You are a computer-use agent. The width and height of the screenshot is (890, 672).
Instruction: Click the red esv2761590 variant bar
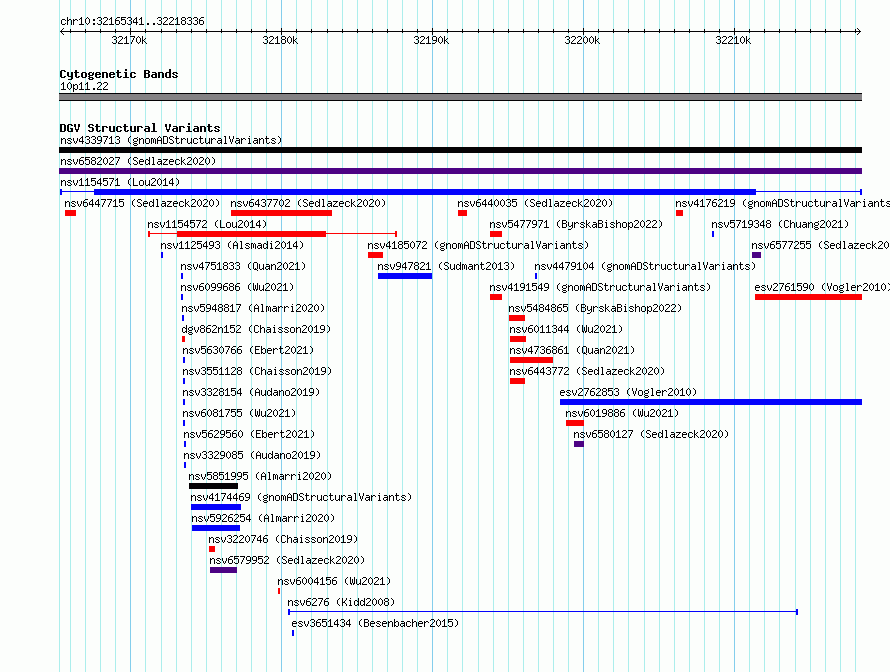pyautogui.click(x=808, y=297)
